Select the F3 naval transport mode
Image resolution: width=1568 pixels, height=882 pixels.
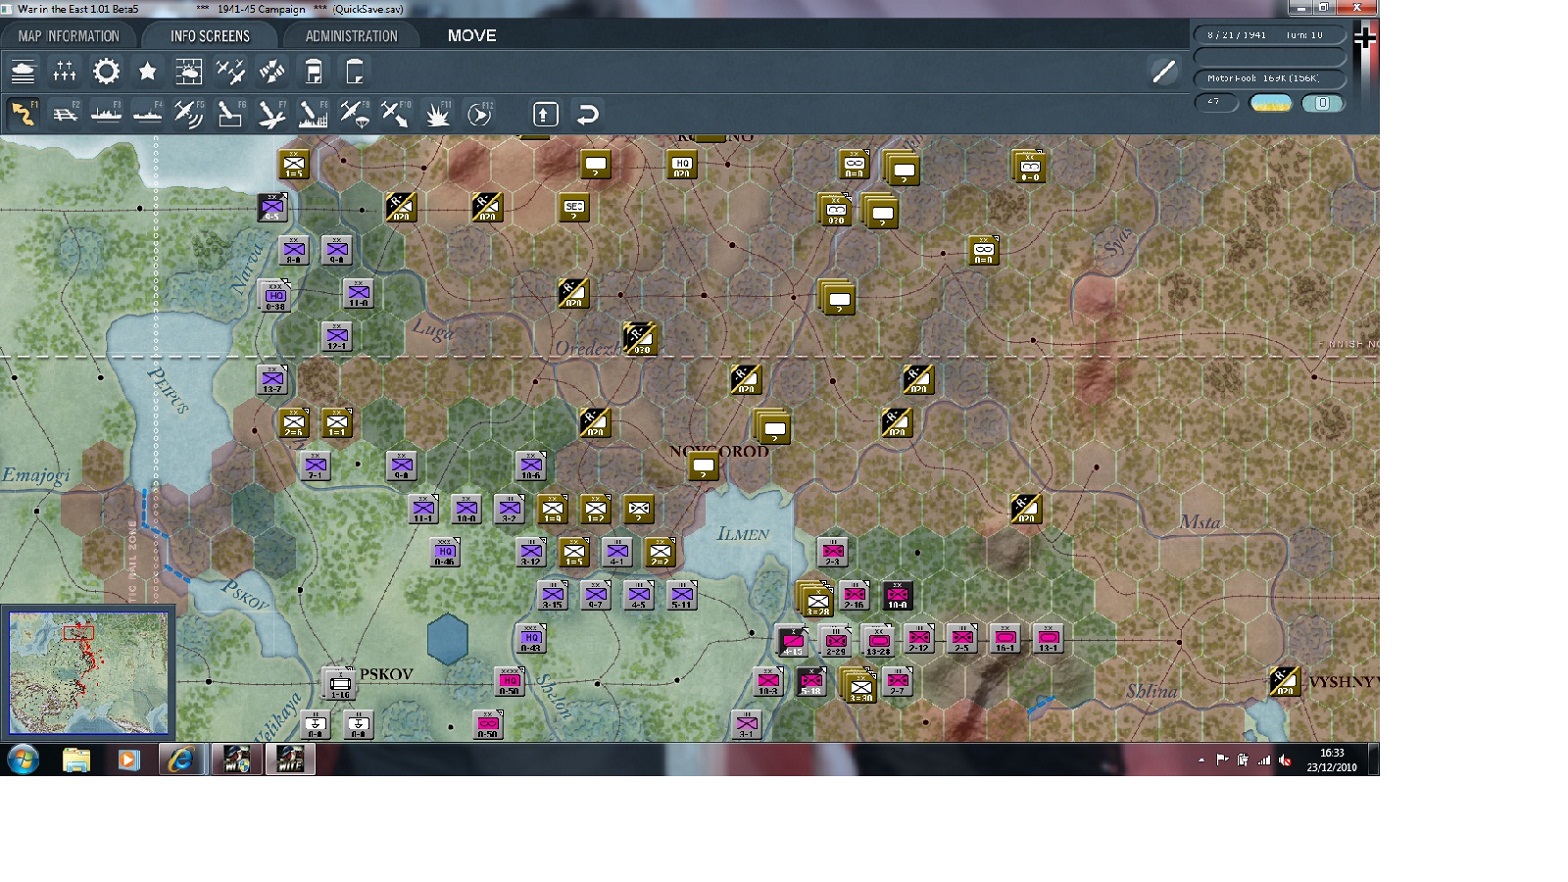106,114
